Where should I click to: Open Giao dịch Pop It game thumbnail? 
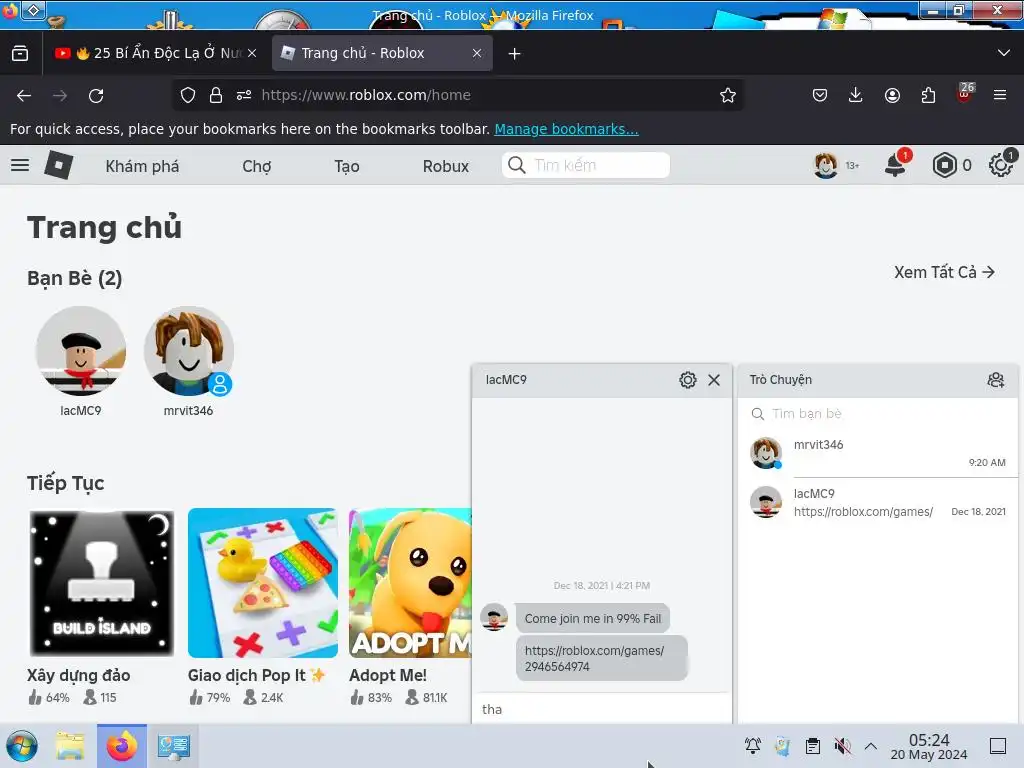point(263,583)
